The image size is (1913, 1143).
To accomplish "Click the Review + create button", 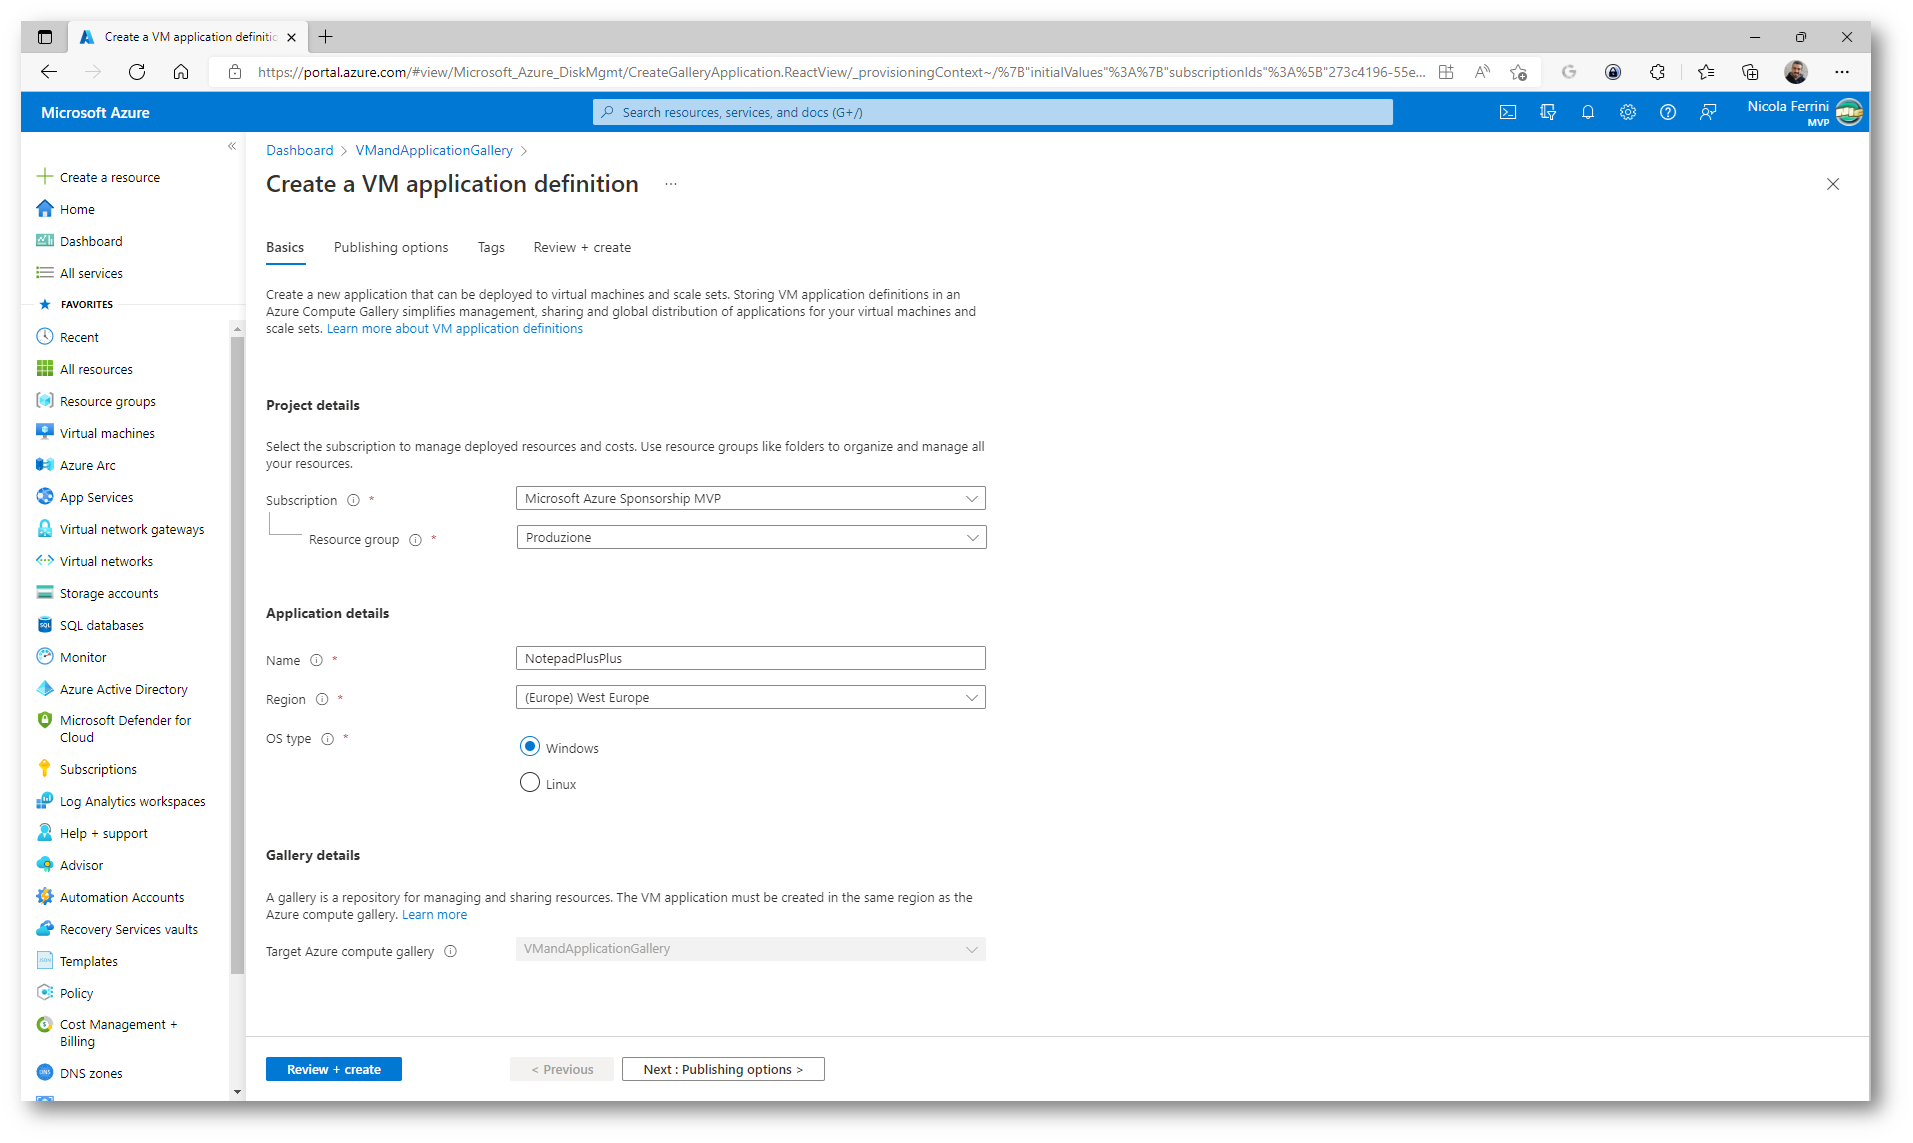I will (x=333, y=1069).
